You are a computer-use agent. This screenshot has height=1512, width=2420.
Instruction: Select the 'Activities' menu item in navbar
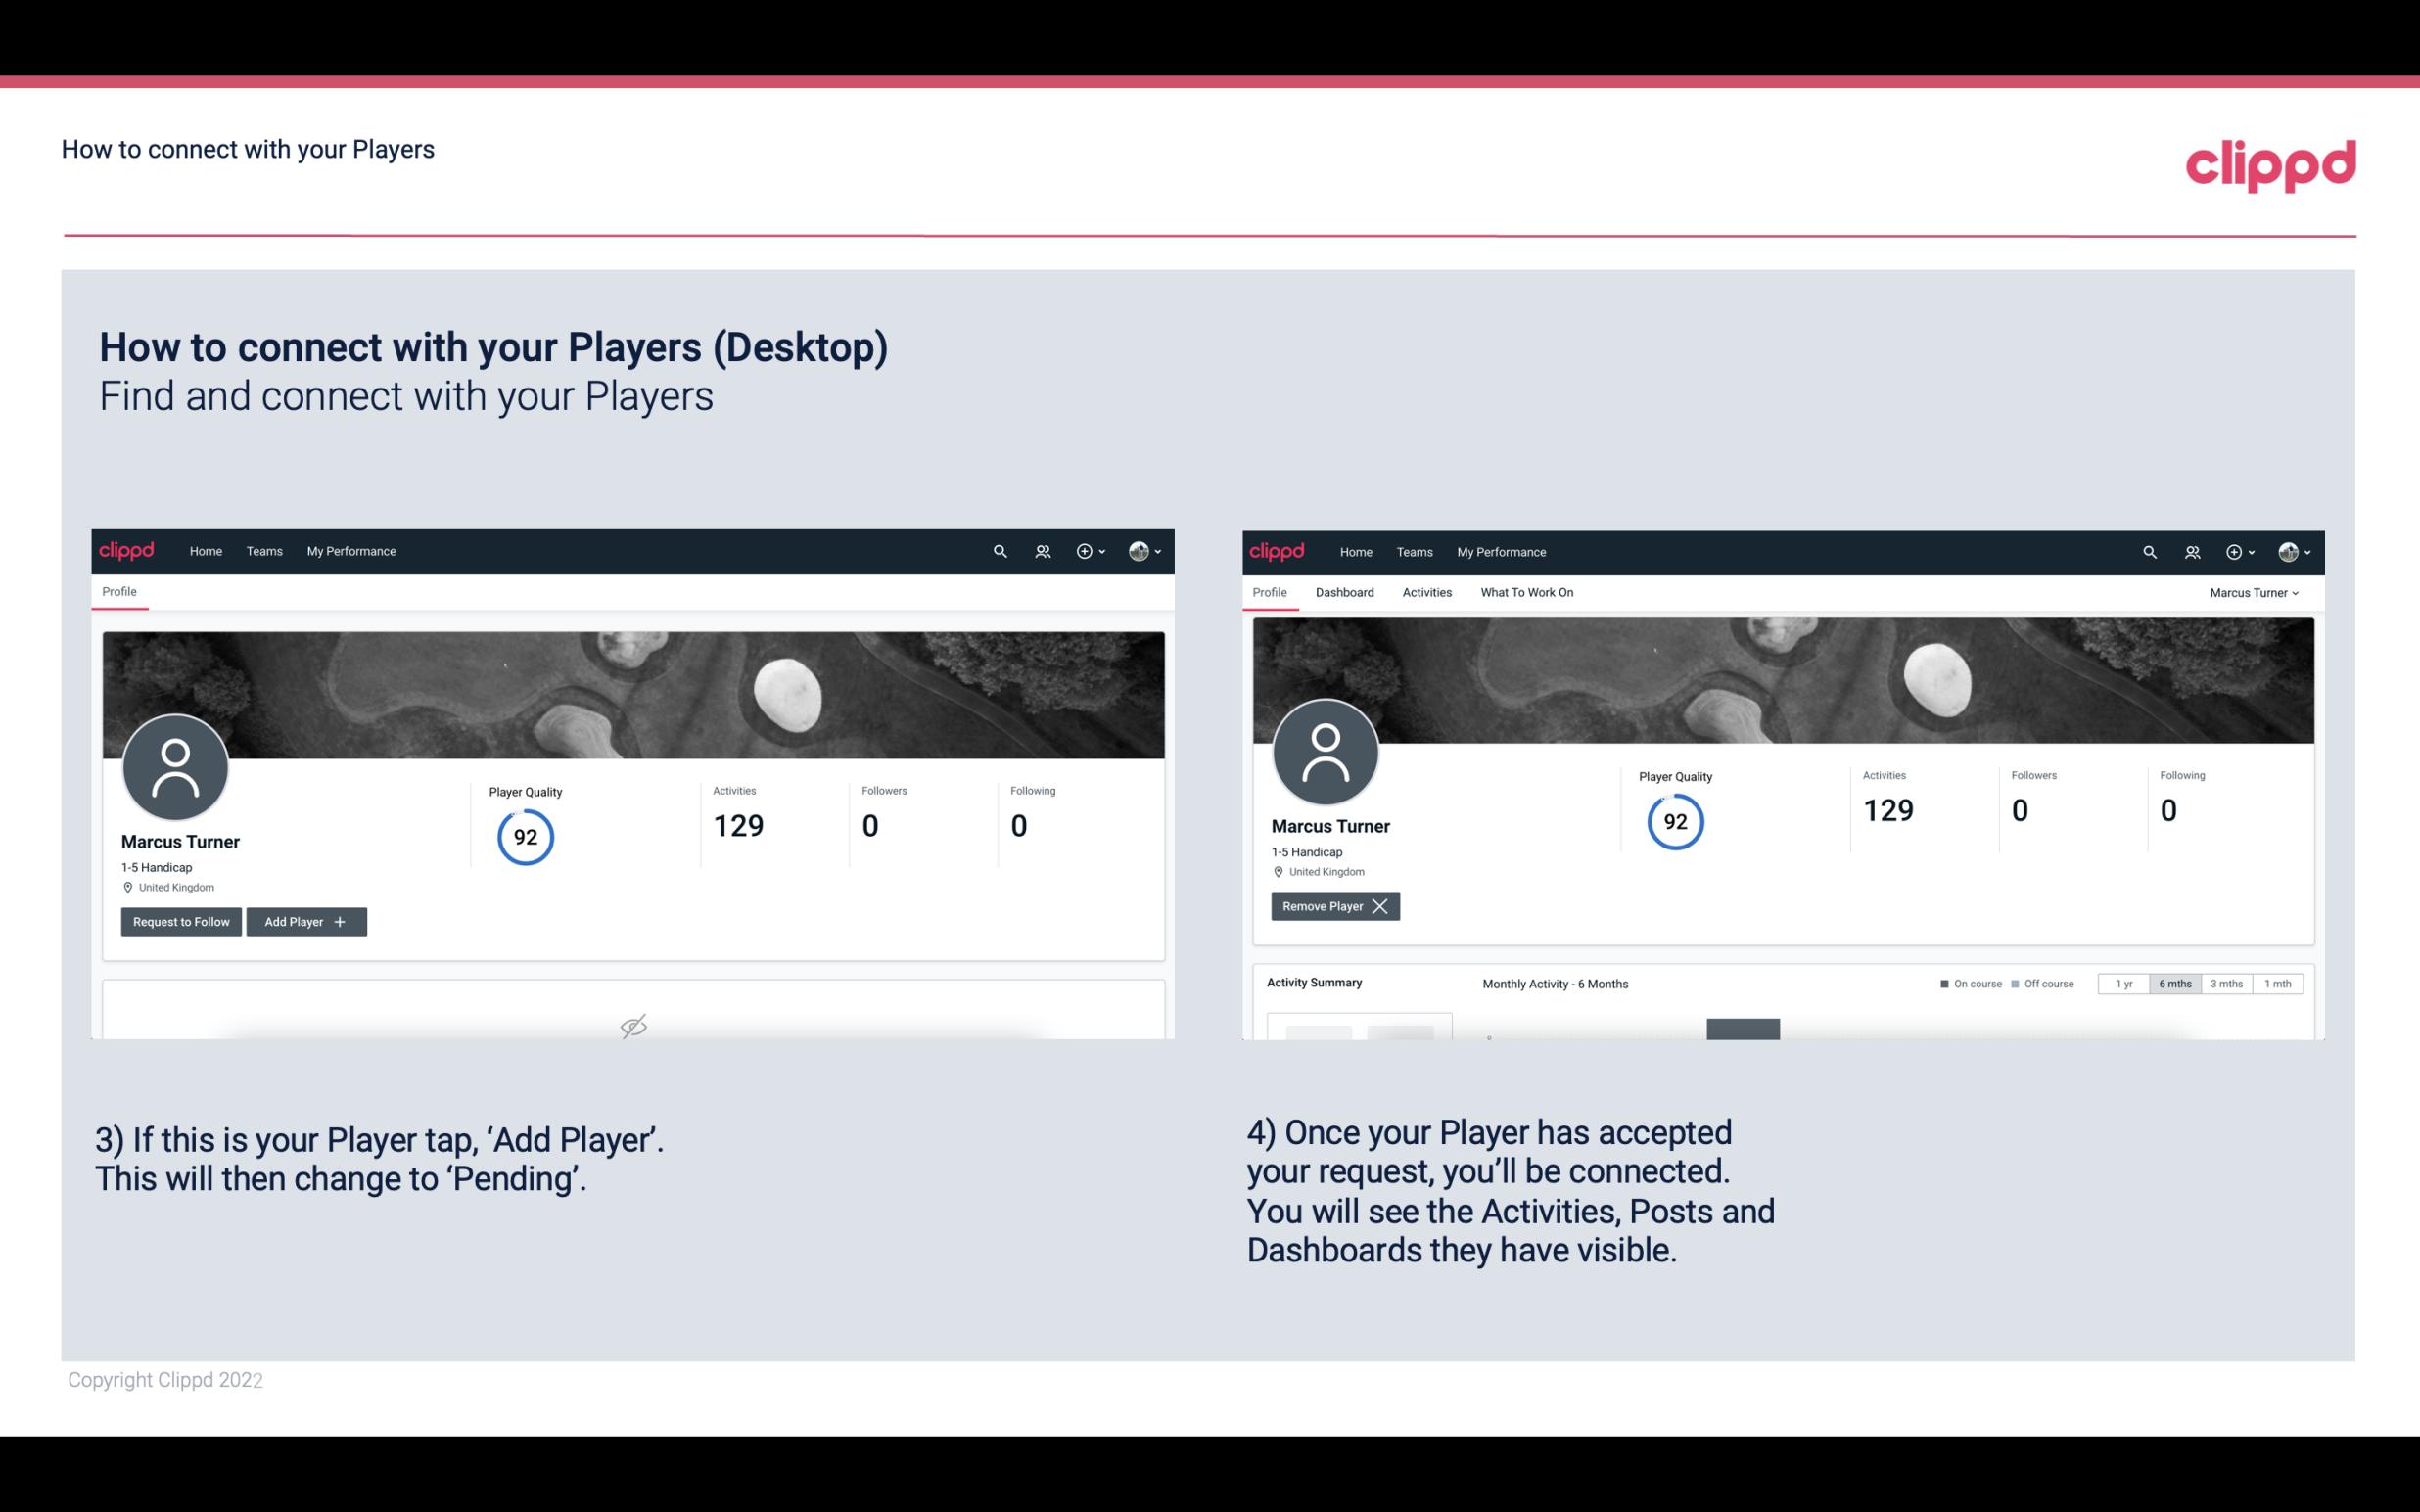(x=1427, y=592)
